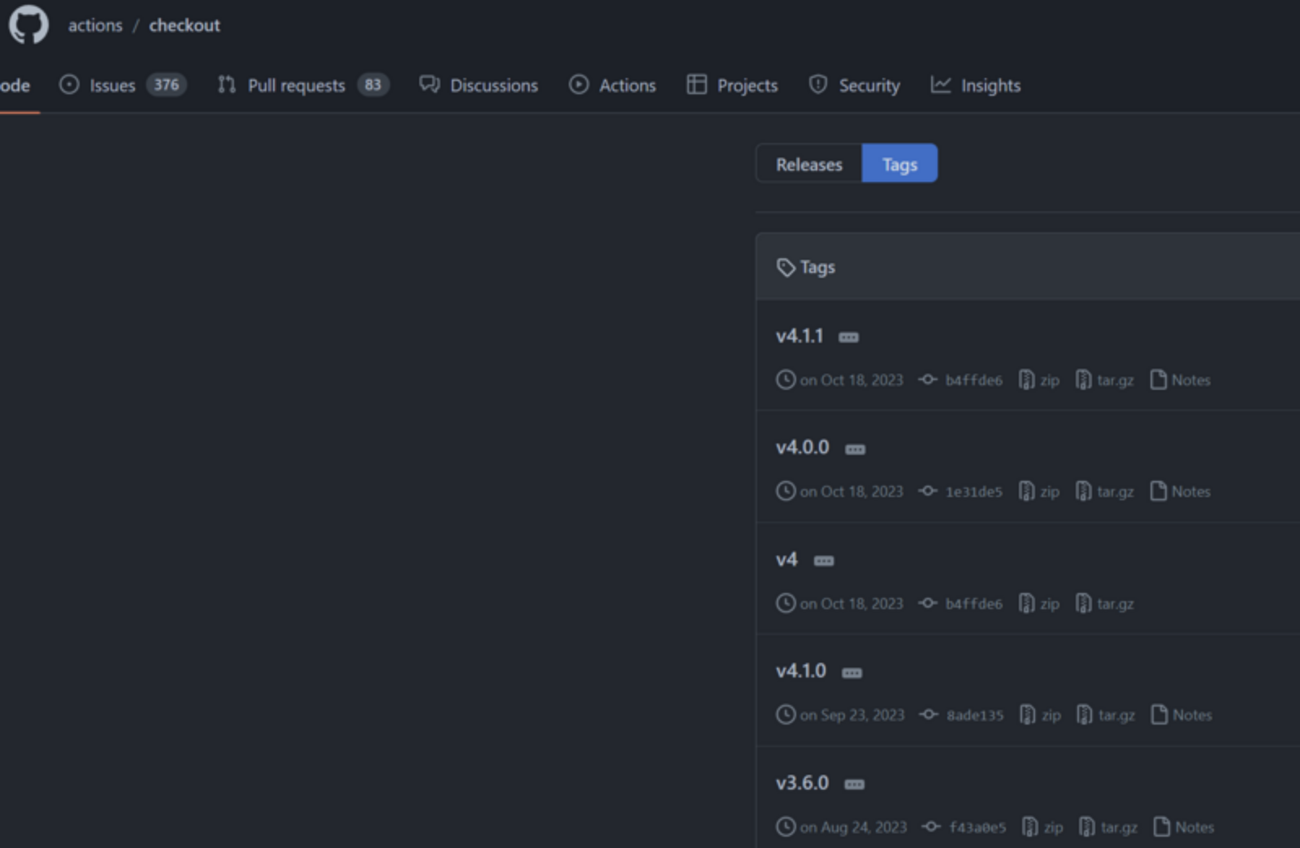Select the Tags view button

tap(900, 164)
